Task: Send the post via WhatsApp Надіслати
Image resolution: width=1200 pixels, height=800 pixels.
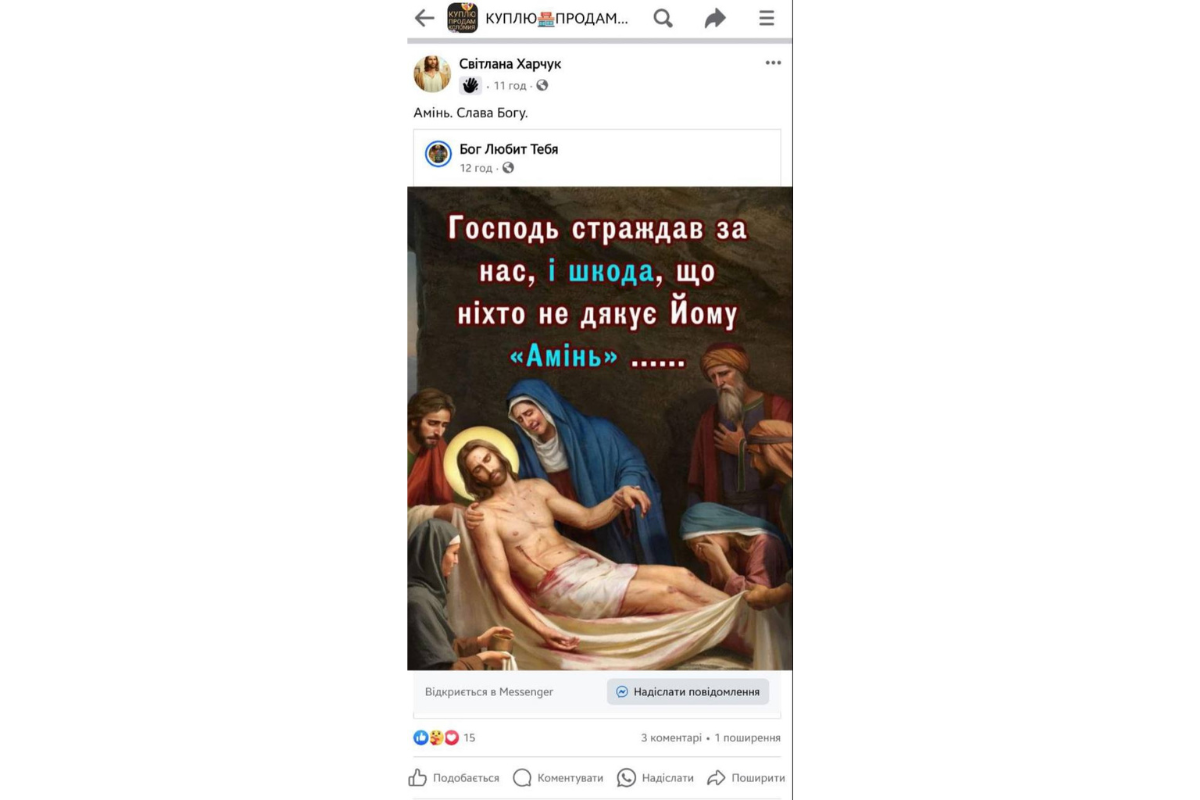Action: click(x=655, y=778)
